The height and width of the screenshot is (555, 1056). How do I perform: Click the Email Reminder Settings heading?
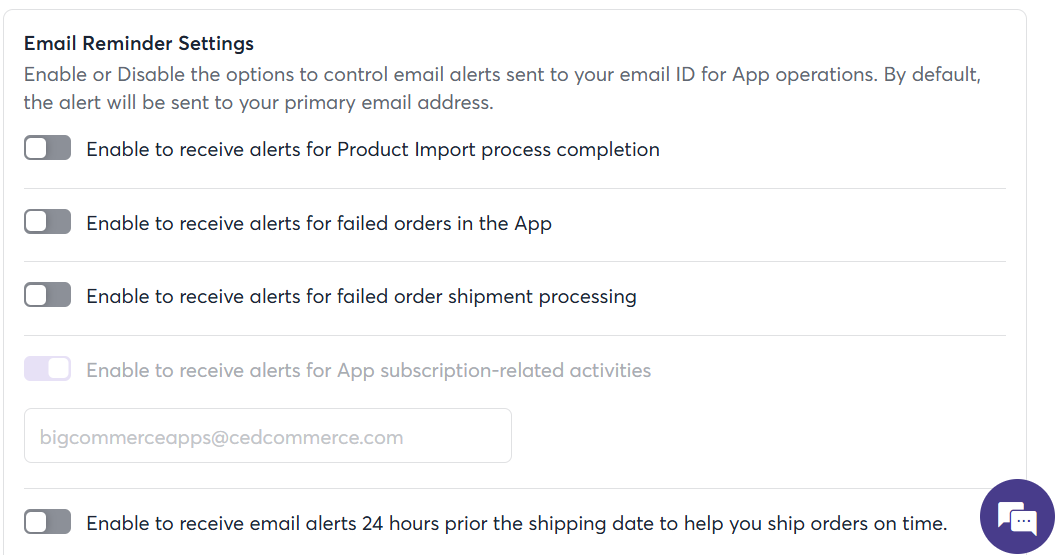coord(139,43)
